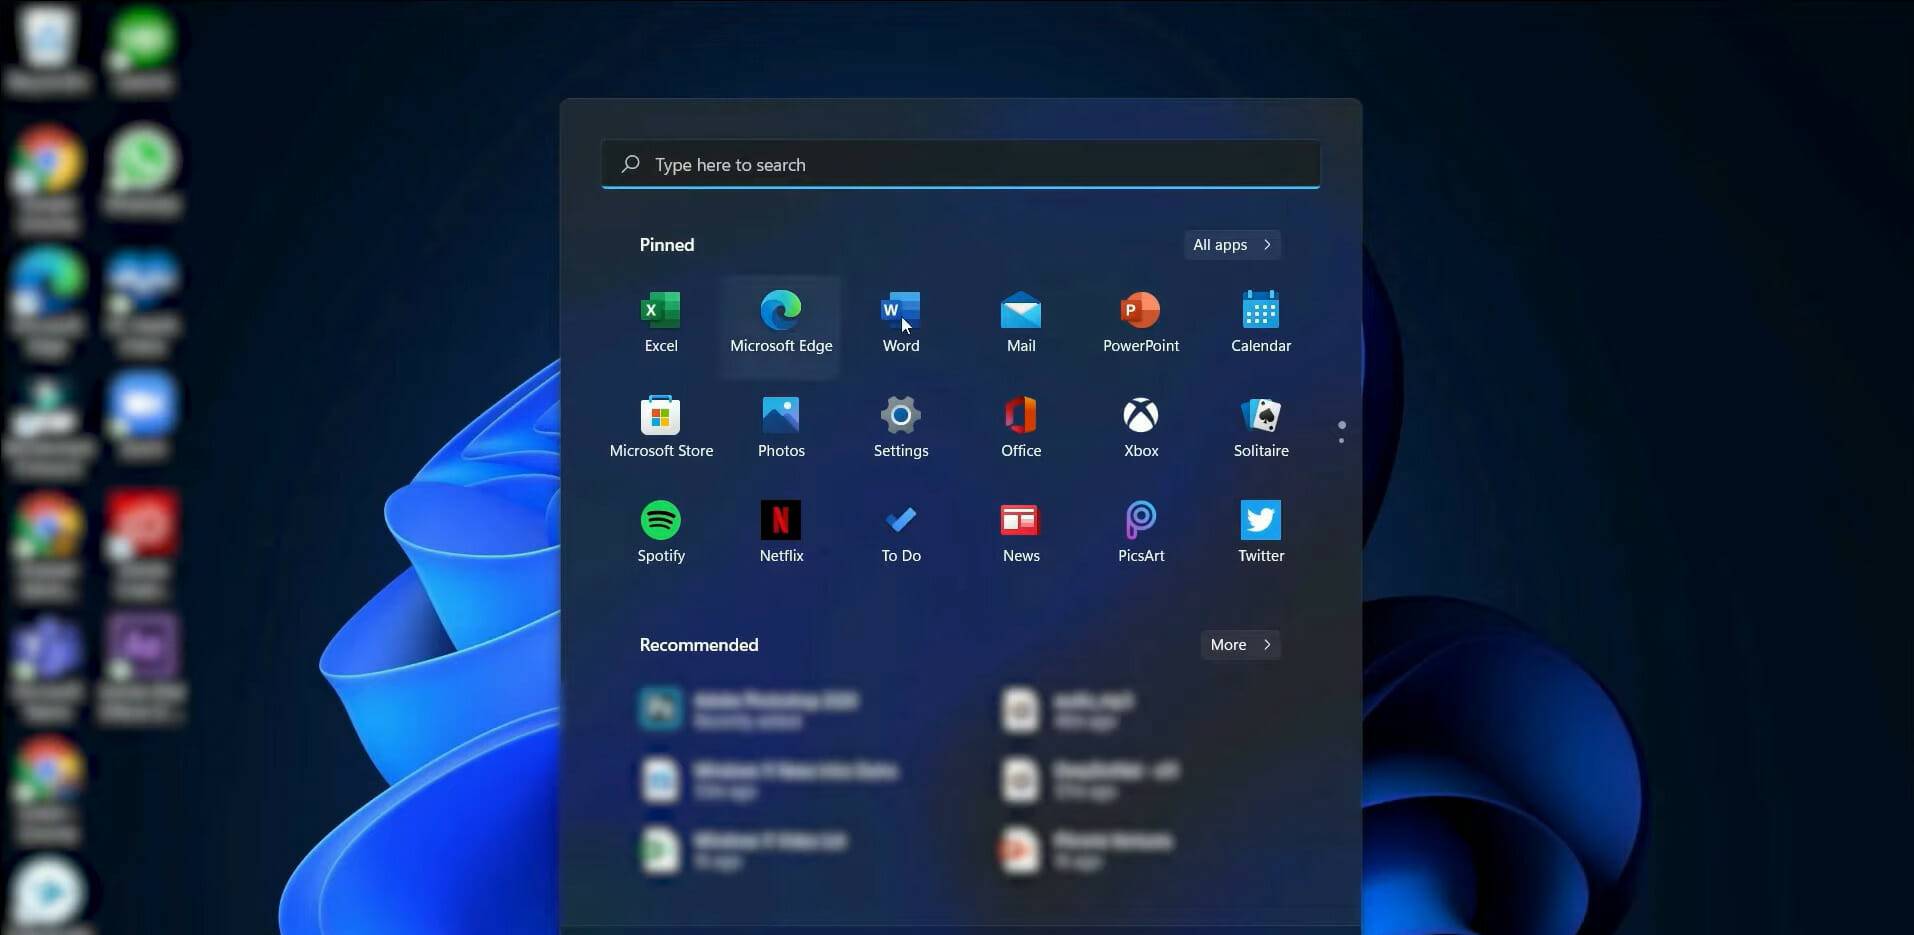This screenshot has height=935, width=1914.
Task: Show more Recommended items
Action: pyautogui.click(x=1238, y=644)
